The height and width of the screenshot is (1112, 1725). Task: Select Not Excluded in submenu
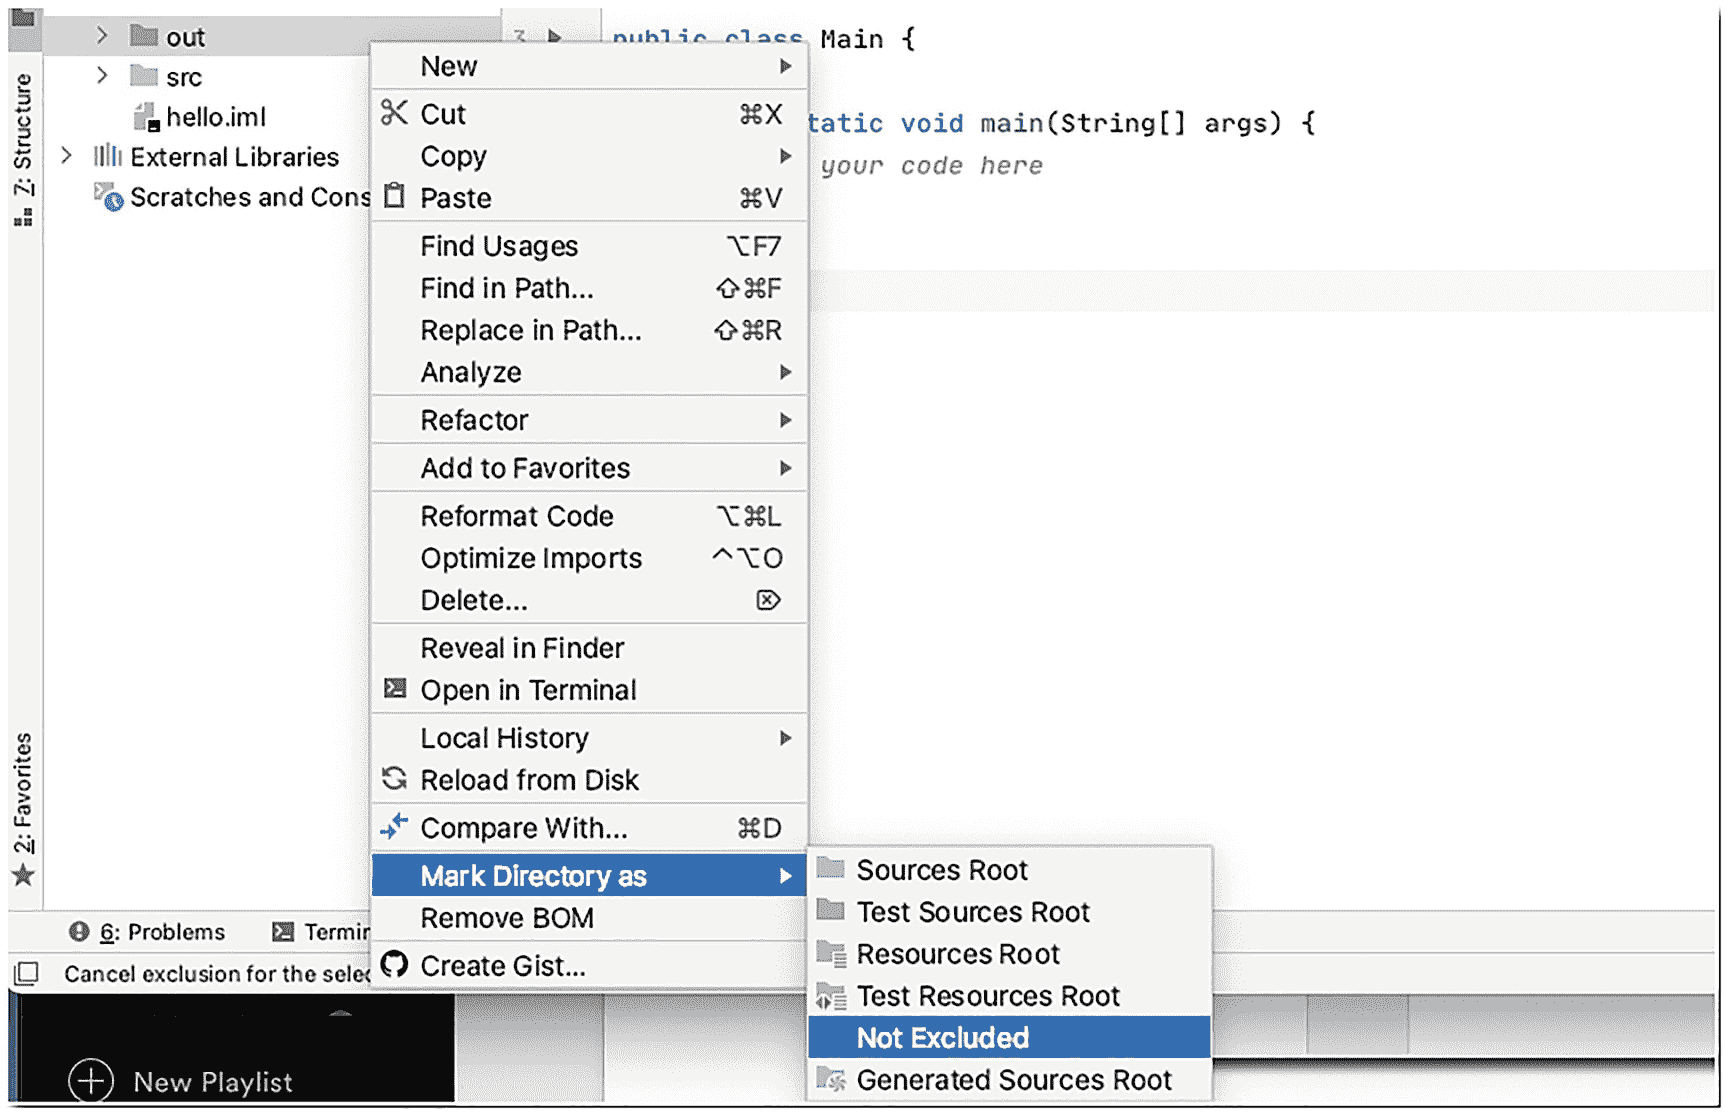click(1009, 1037)
